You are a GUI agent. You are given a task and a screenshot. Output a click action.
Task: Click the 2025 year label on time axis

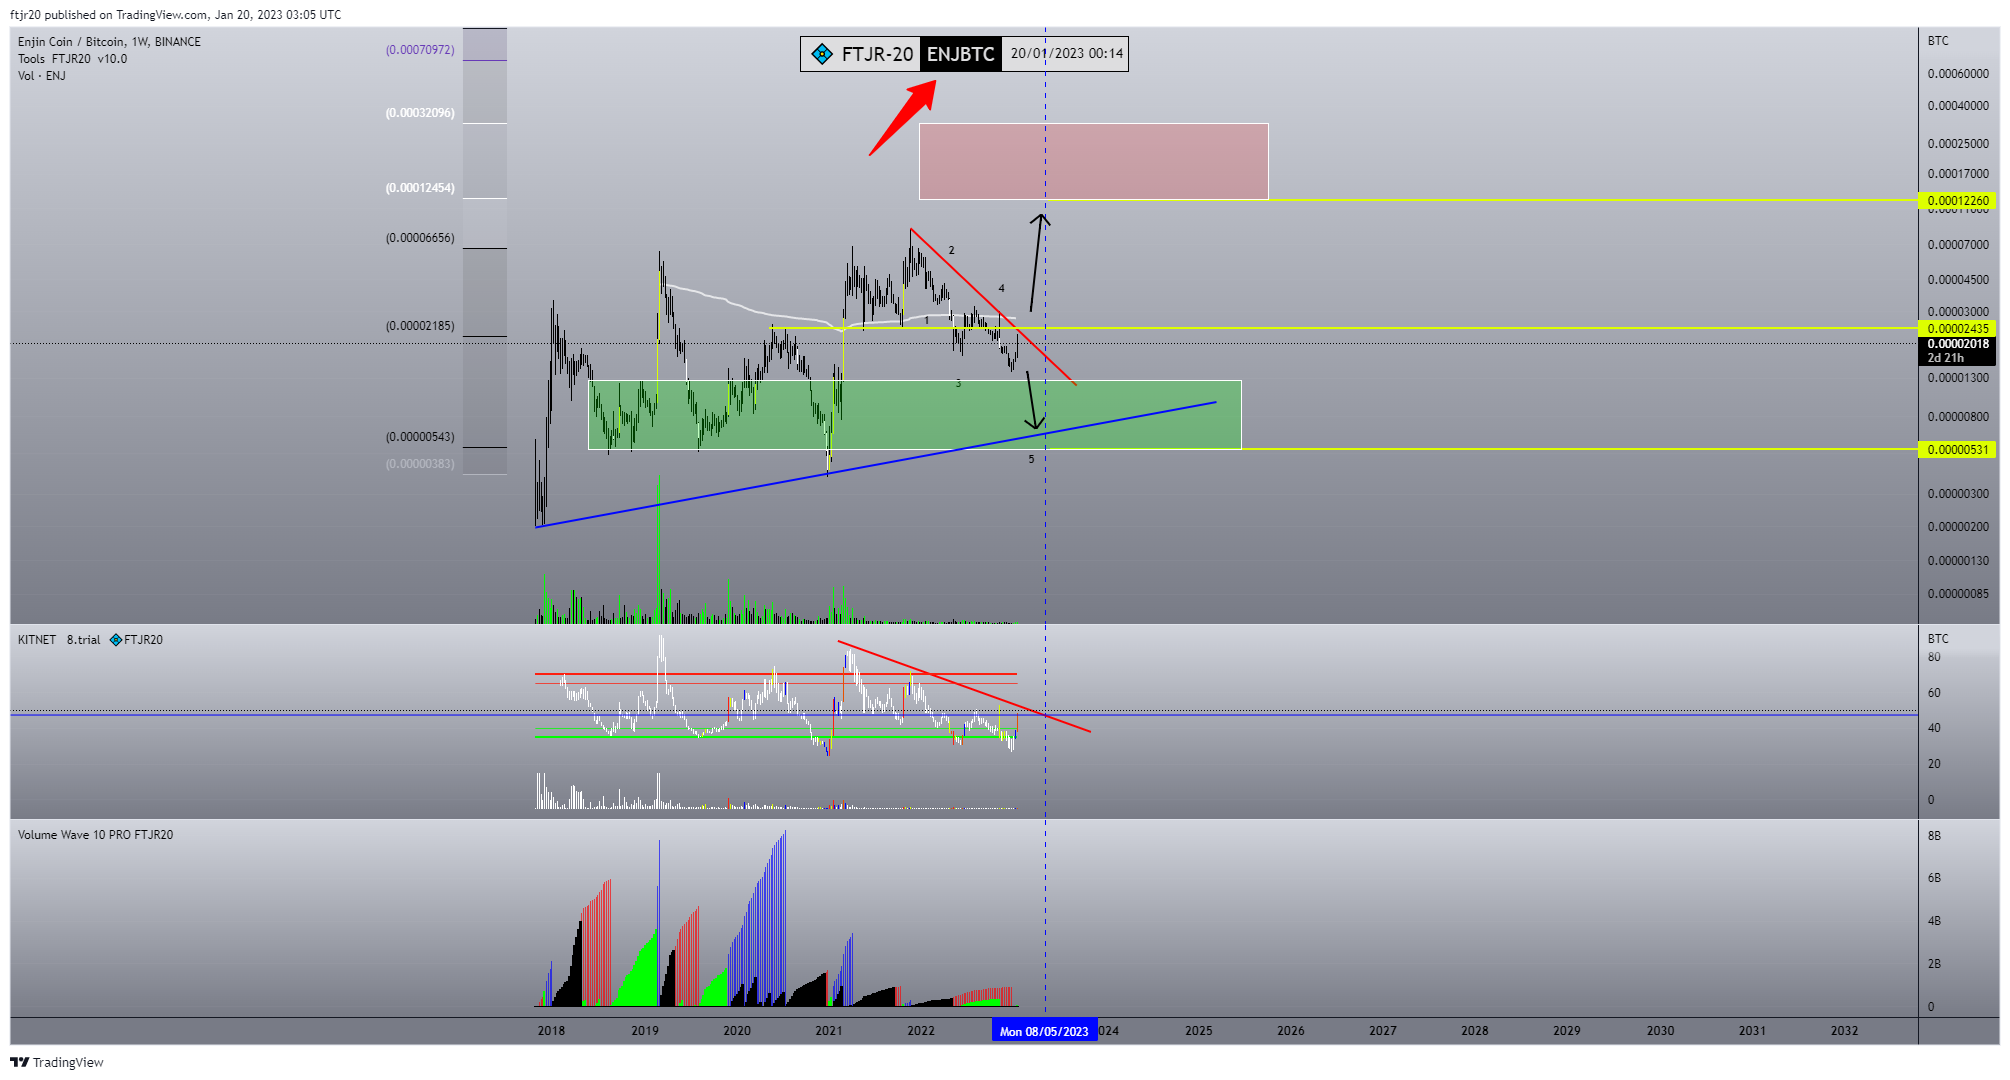[1199, 1031]
